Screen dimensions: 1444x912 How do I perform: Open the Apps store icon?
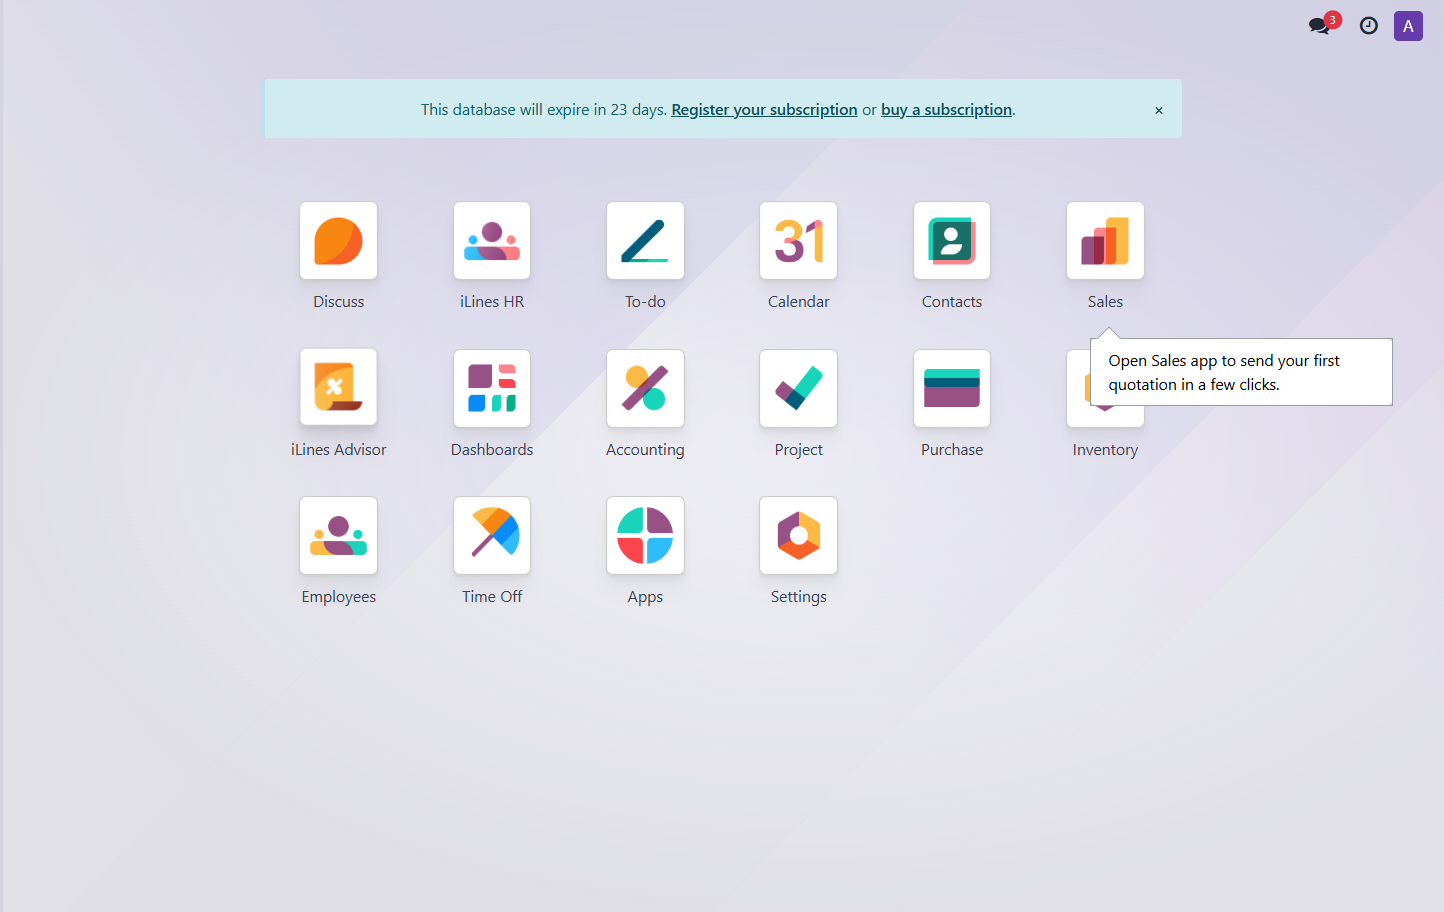tap(645, 536)
